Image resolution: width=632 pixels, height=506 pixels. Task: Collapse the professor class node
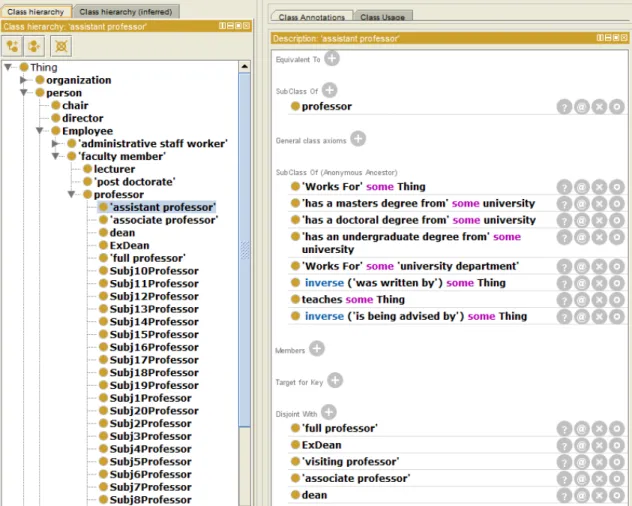tap(71, 194)
